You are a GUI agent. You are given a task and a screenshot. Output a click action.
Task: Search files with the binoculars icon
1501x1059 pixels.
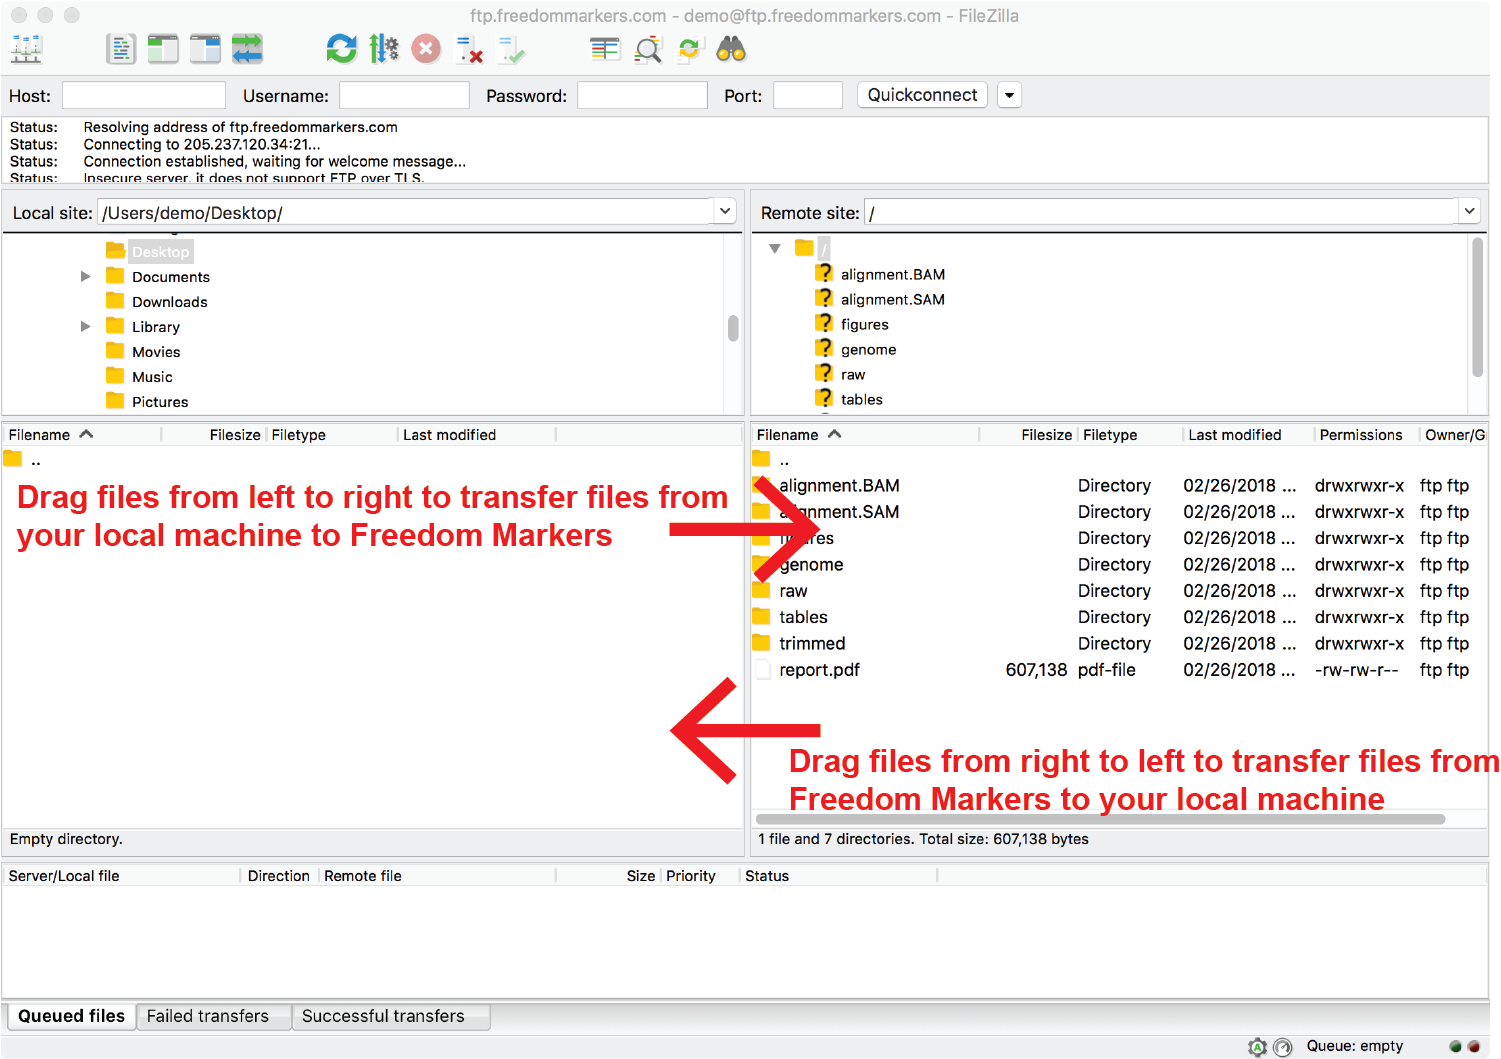pos(732,49)
